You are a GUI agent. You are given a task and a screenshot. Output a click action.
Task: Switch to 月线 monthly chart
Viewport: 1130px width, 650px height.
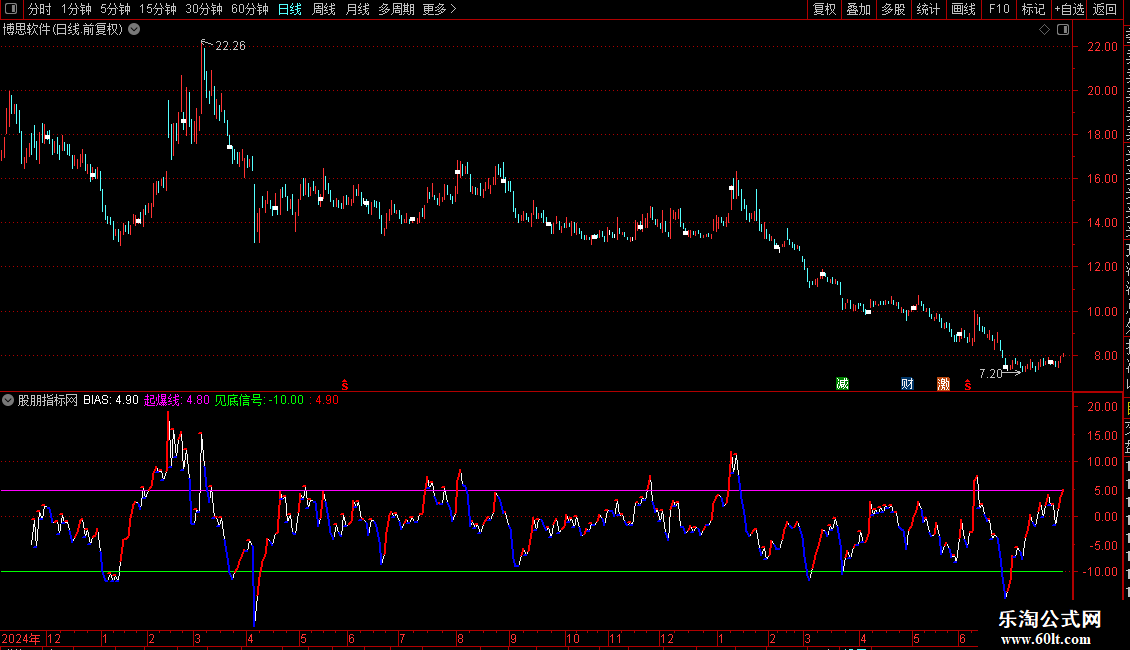357,9
